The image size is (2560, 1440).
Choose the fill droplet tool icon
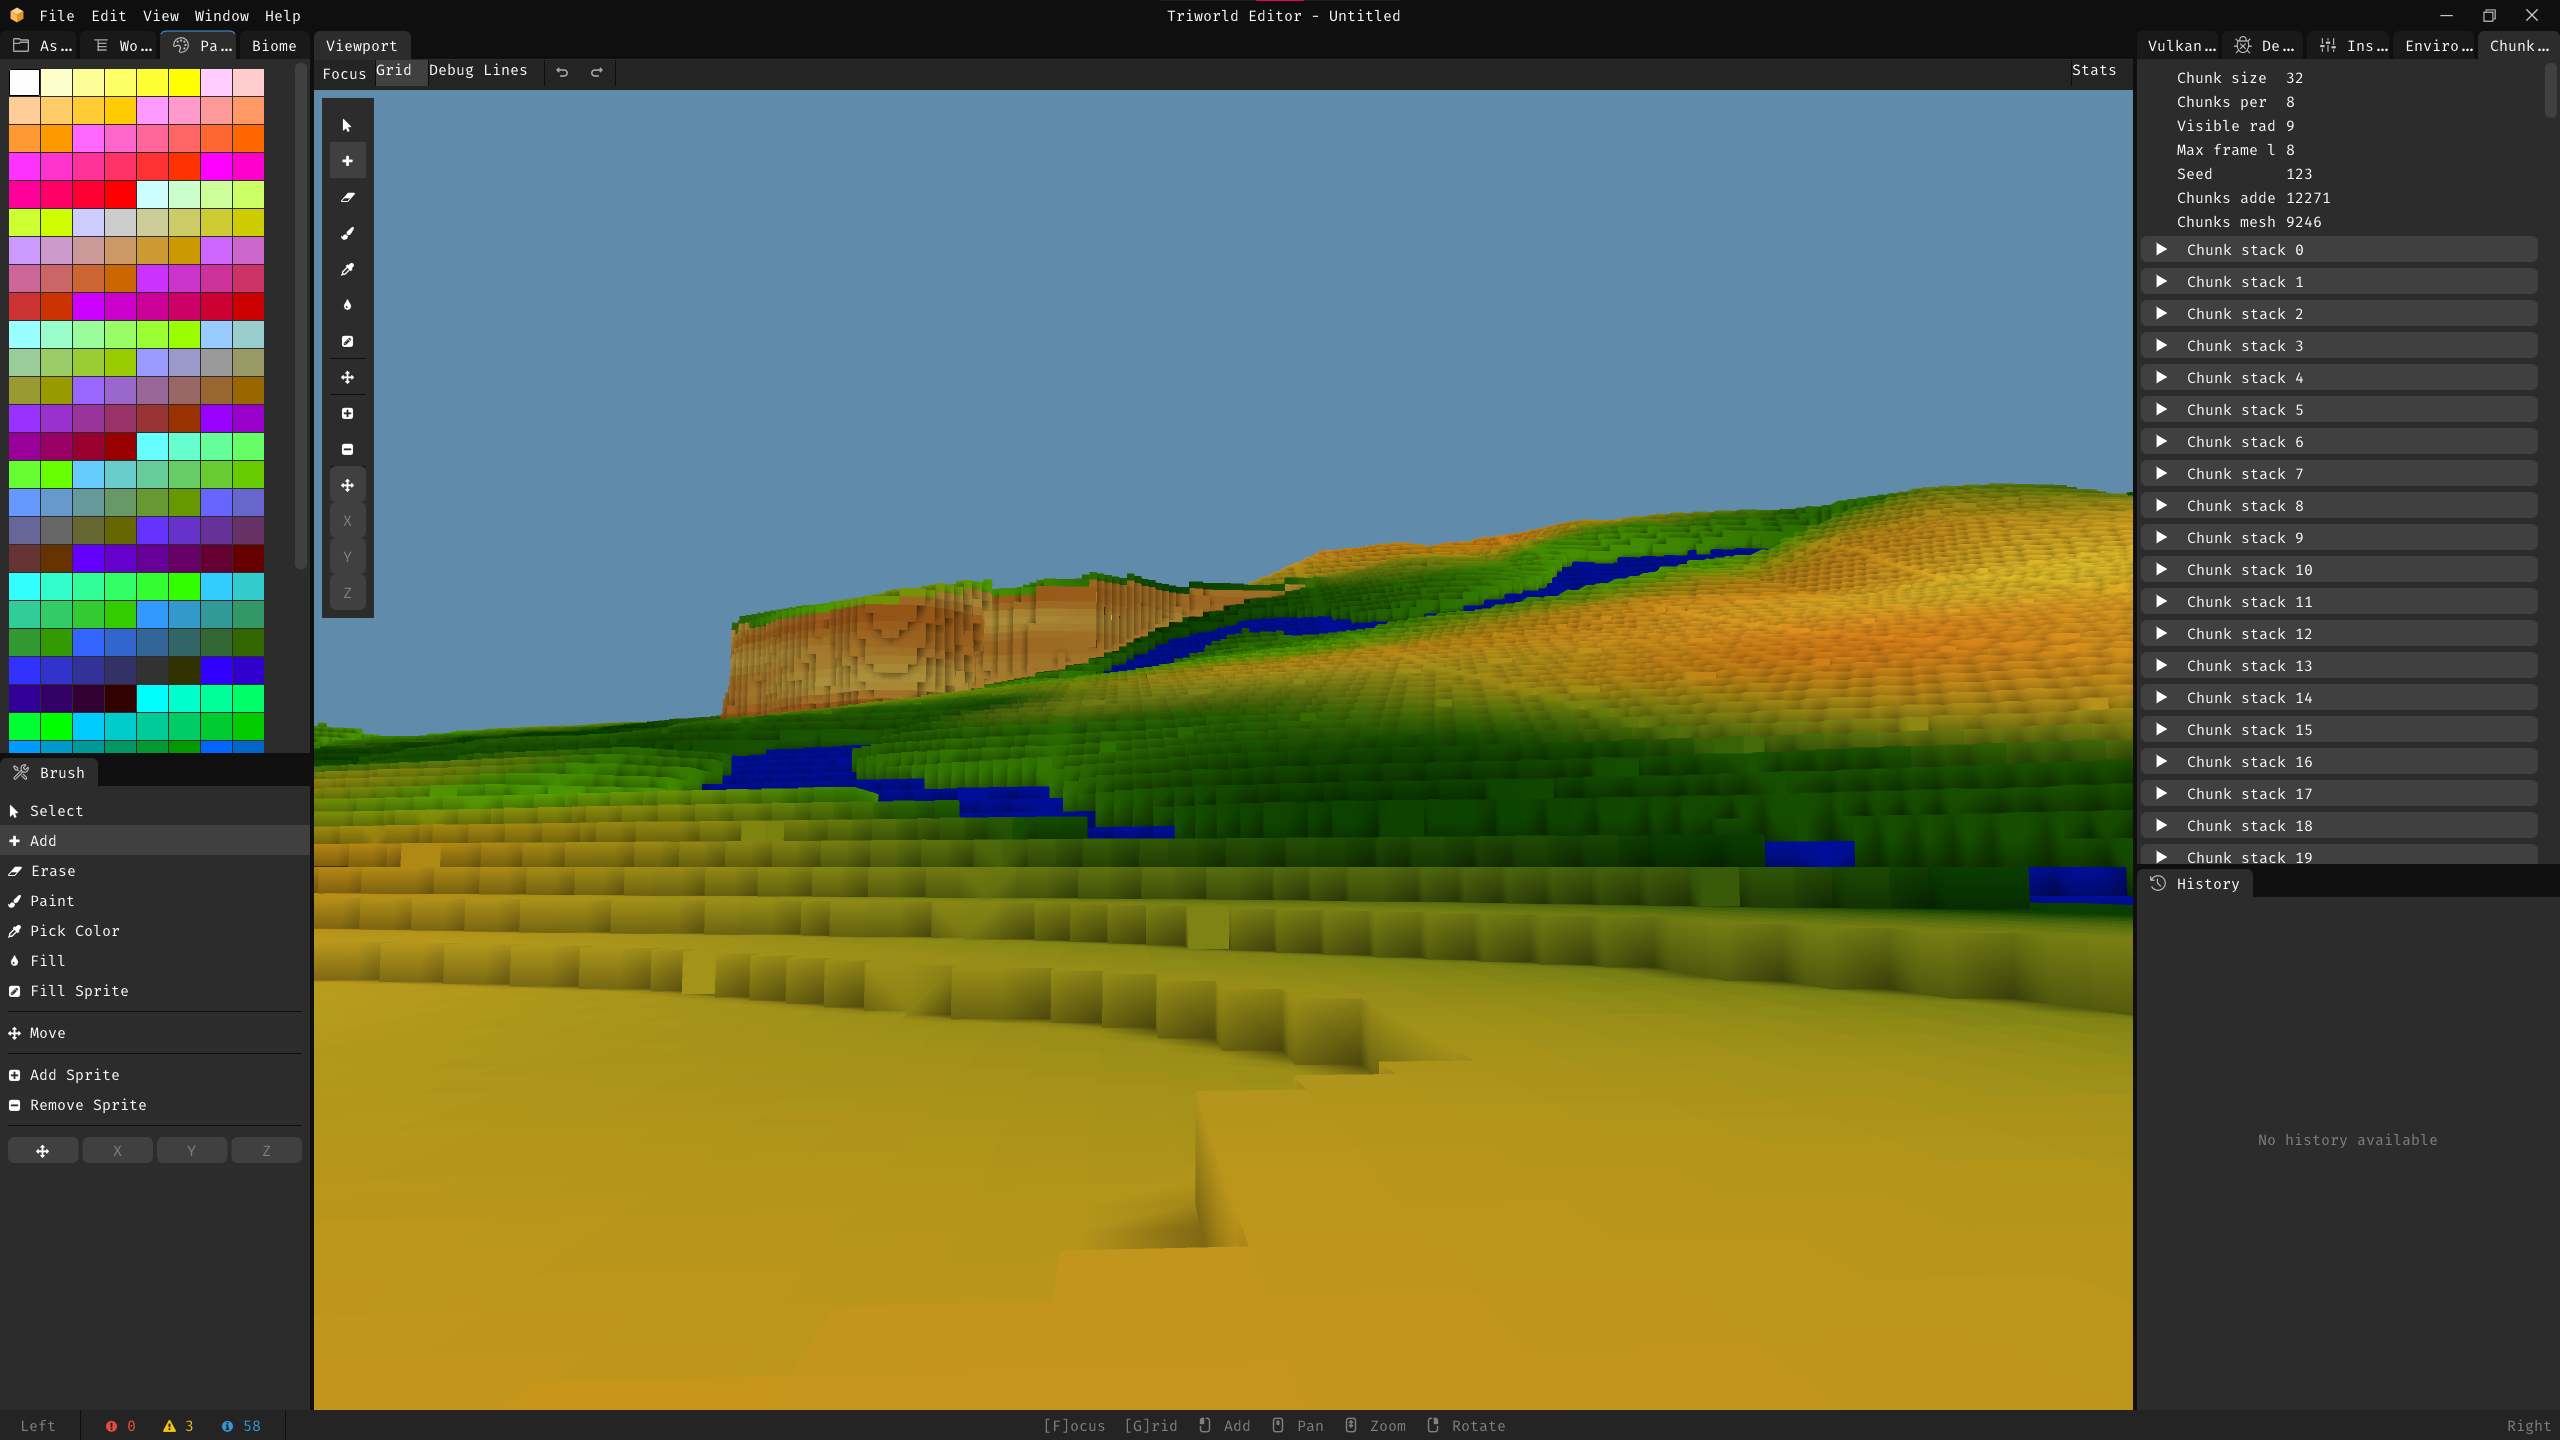coord(347,305)
